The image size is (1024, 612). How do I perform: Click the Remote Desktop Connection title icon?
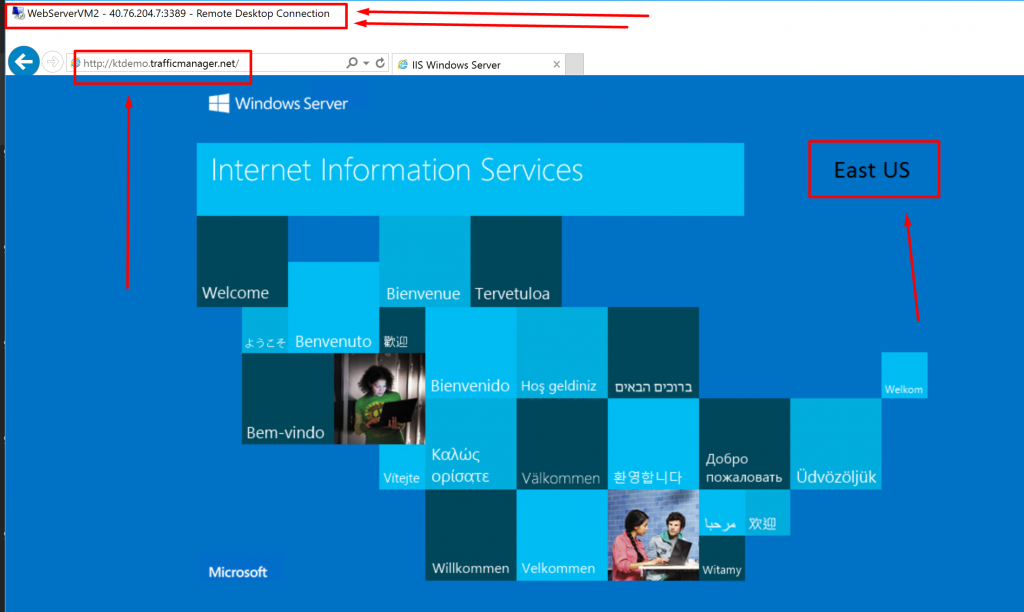pos(18,13)
